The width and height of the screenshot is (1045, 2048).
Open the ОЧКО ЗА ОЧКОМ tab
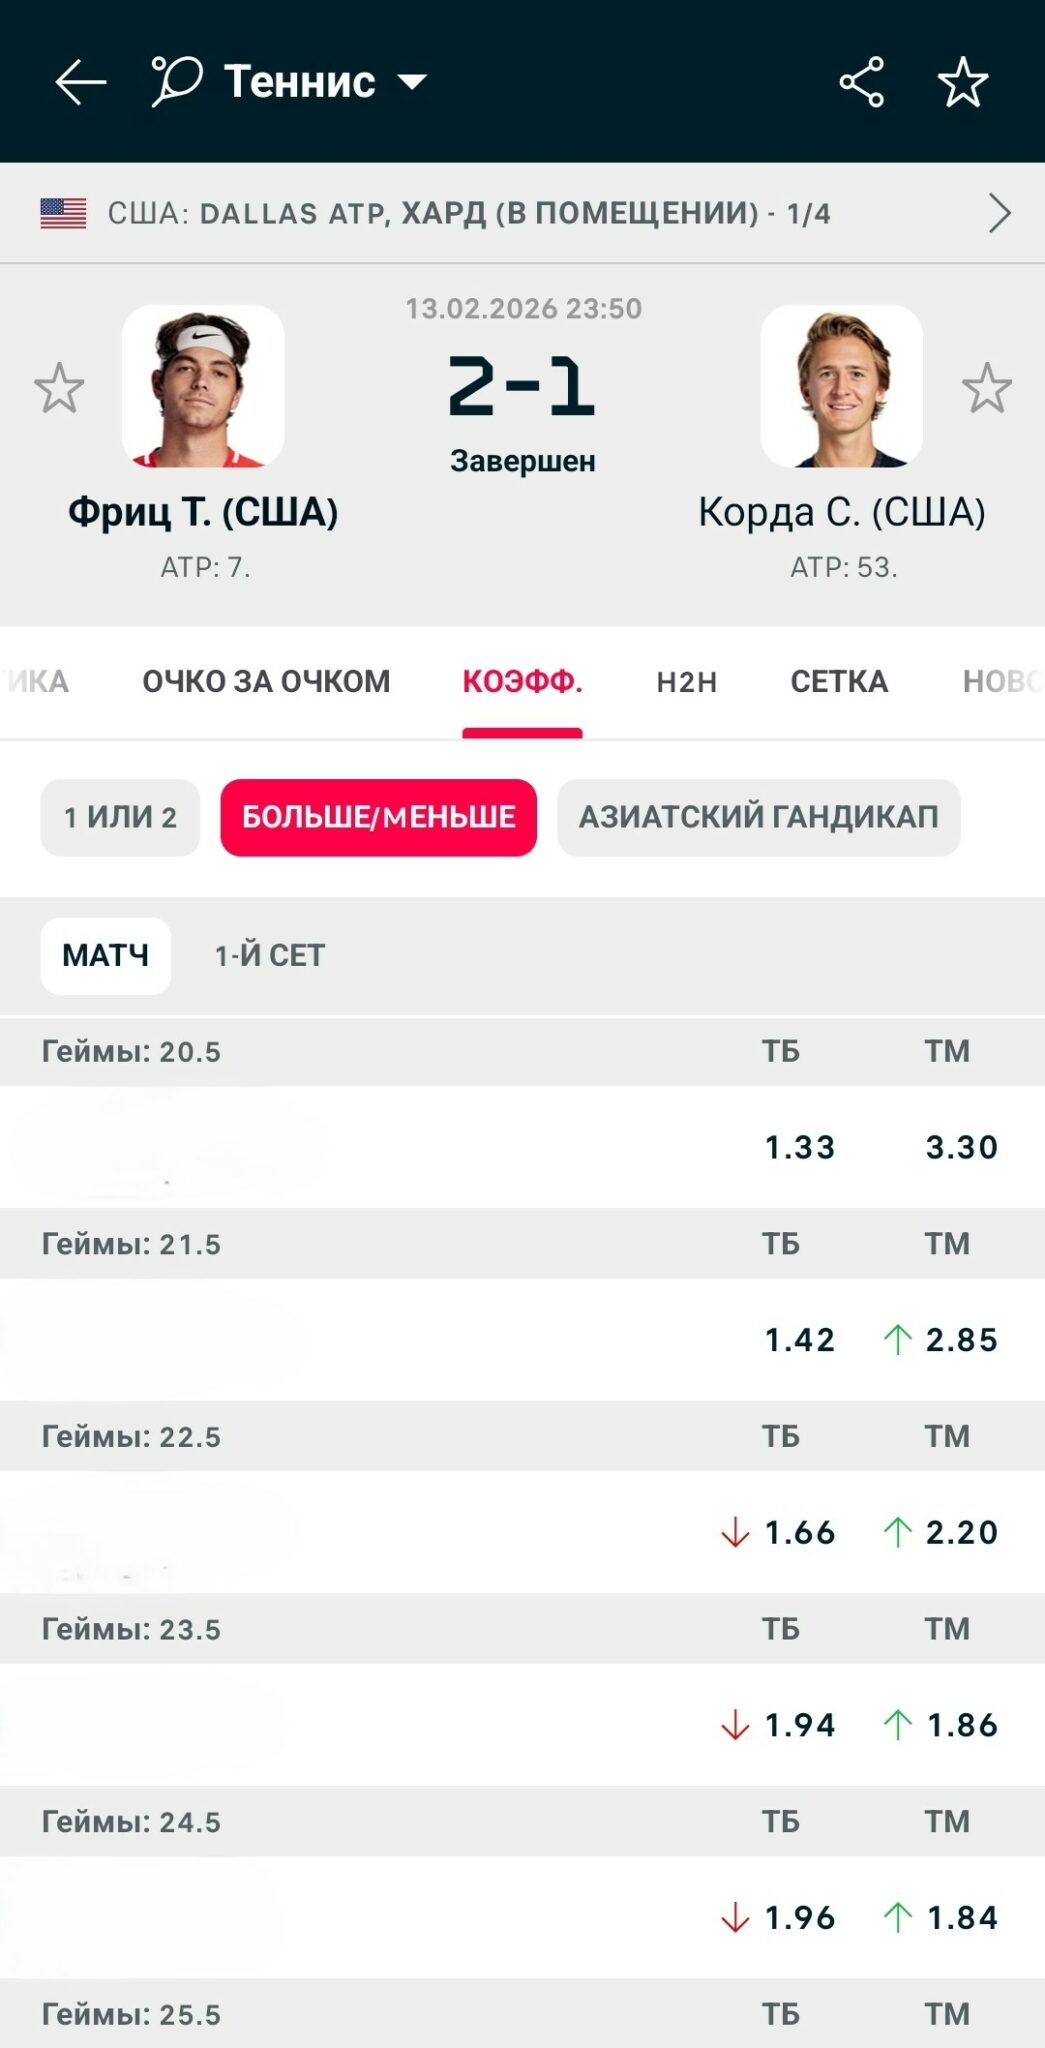pos(266,682)
